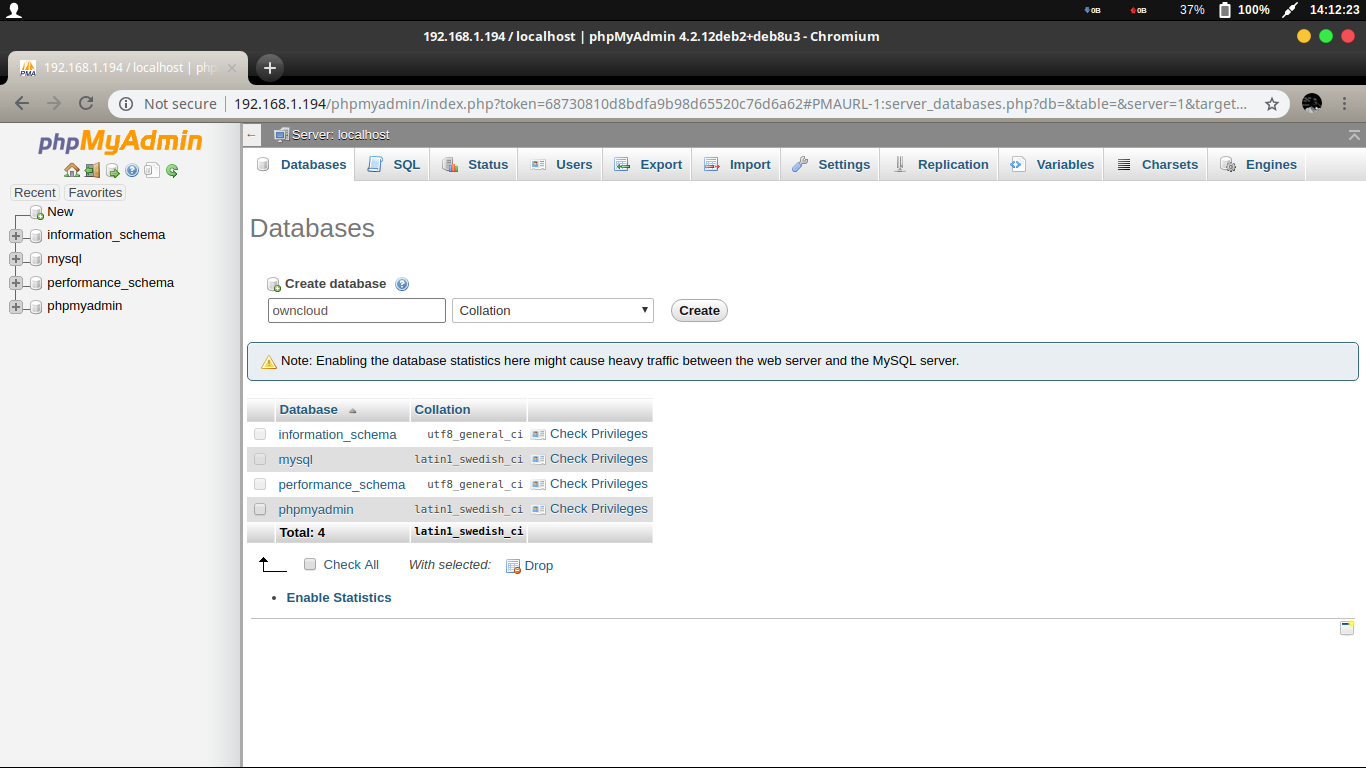
Task: Expand the performance_schema tree node
Action: tap(16, 283)
